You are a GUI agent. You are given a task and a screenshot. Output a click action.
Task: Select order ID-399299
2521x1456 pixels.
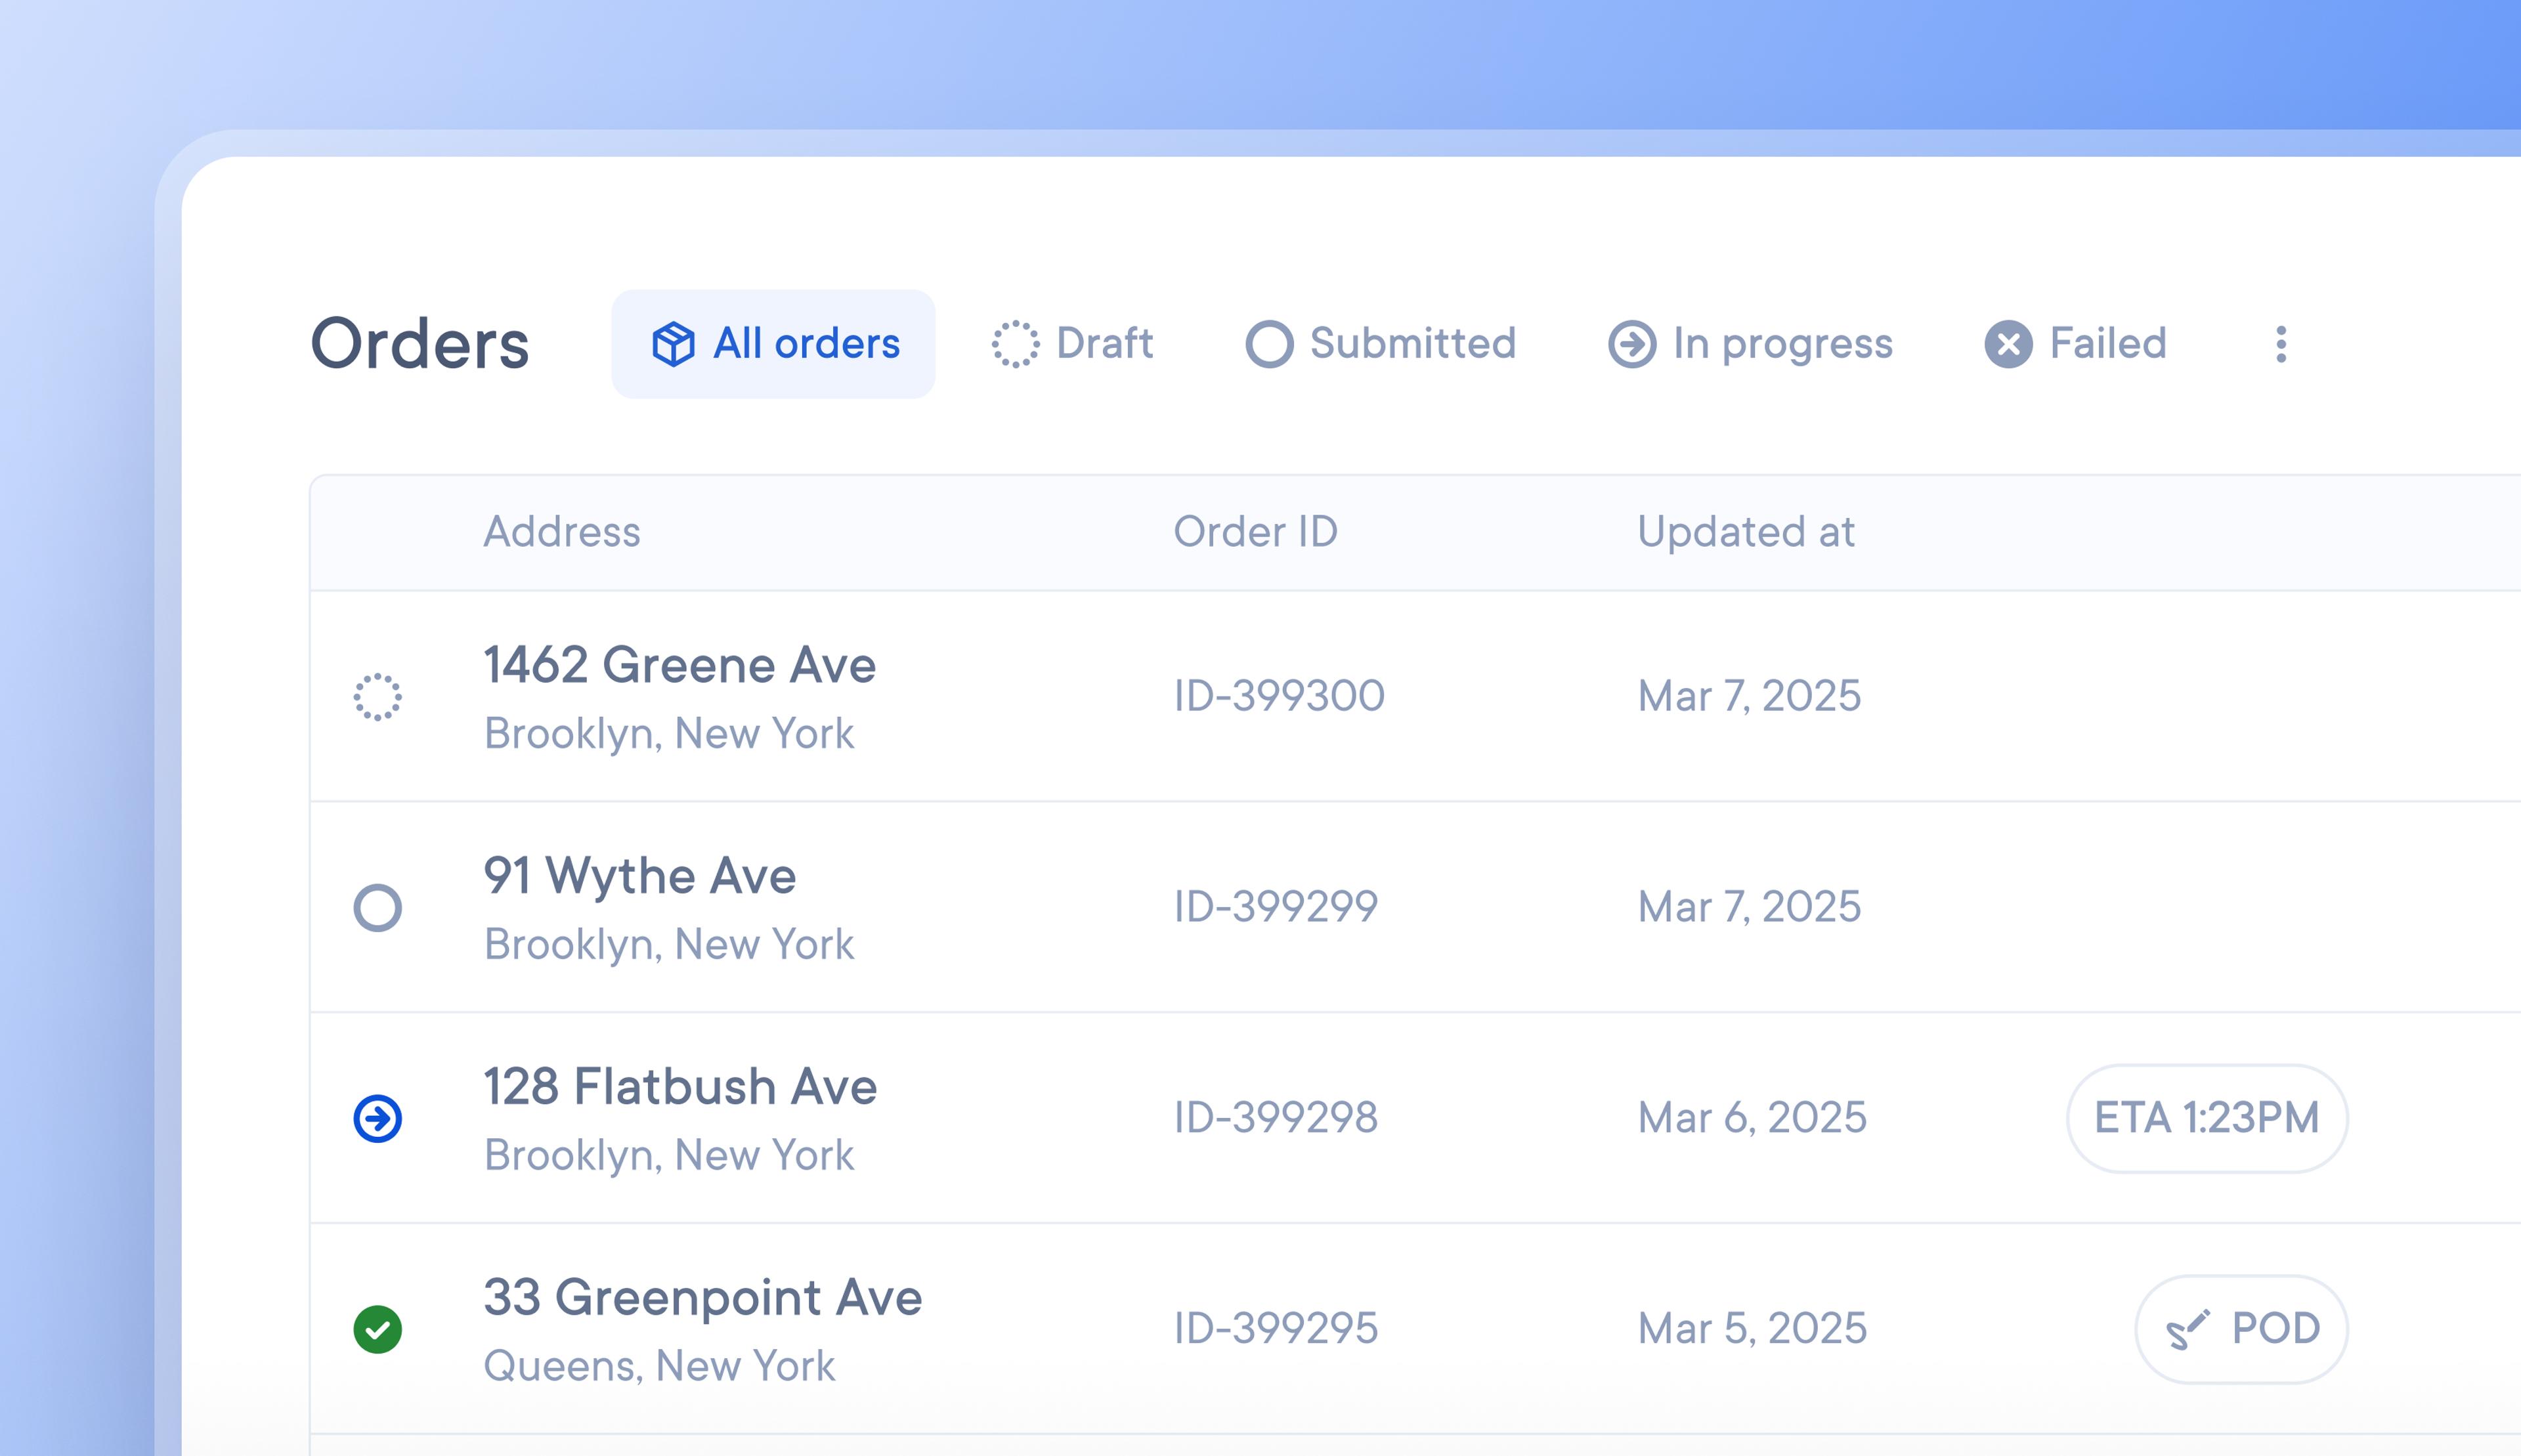1276,907
